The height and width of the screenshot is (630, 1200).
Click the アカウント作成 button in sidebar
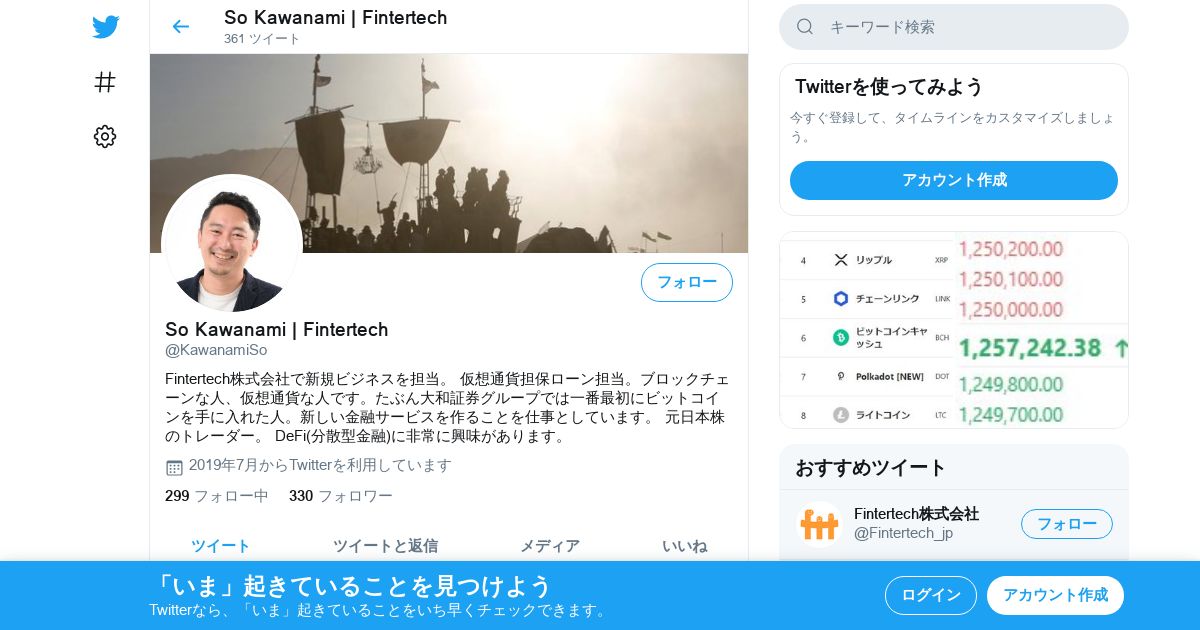point(954,180)
